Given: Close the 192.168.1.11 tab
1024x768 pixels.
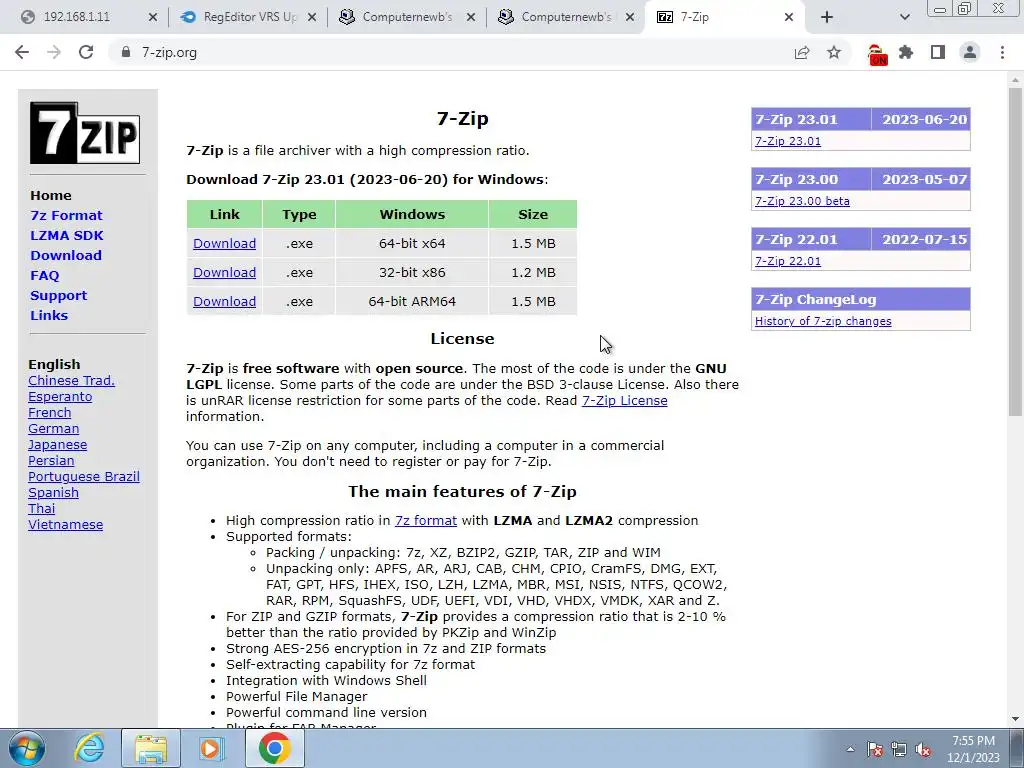Looking at the screenshot, I should click(x=153, y=18).
